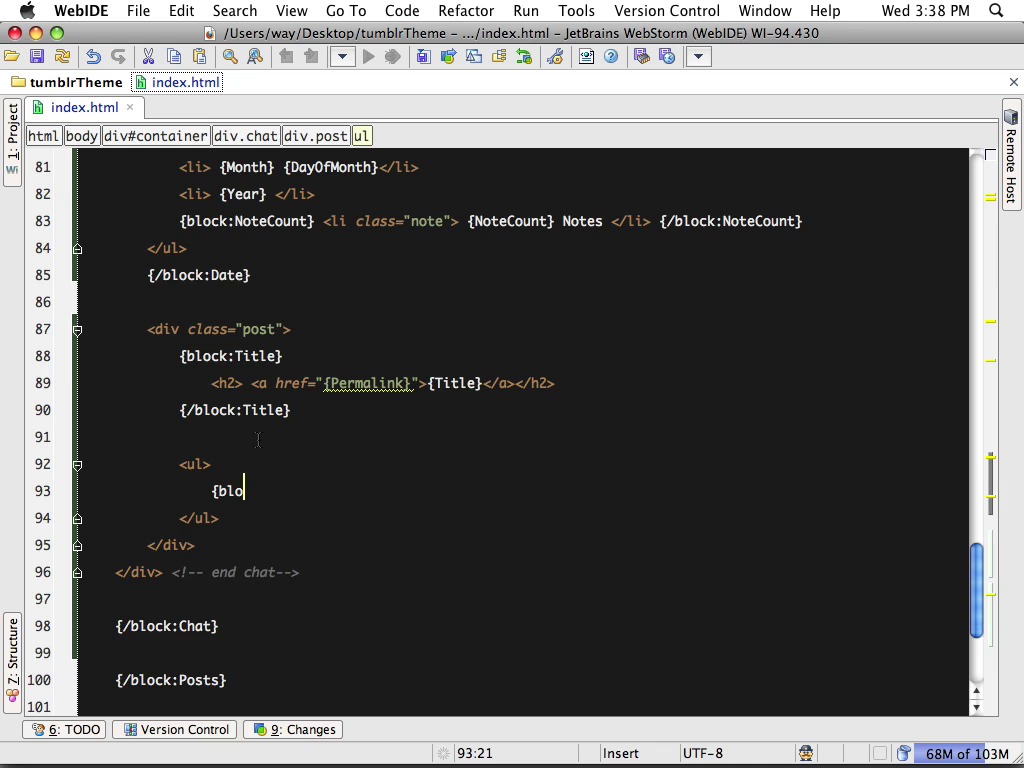Viewport: 1024px width, 768px height.
Task: Navigate back with the left arrow icon
Action: [286, 57]
